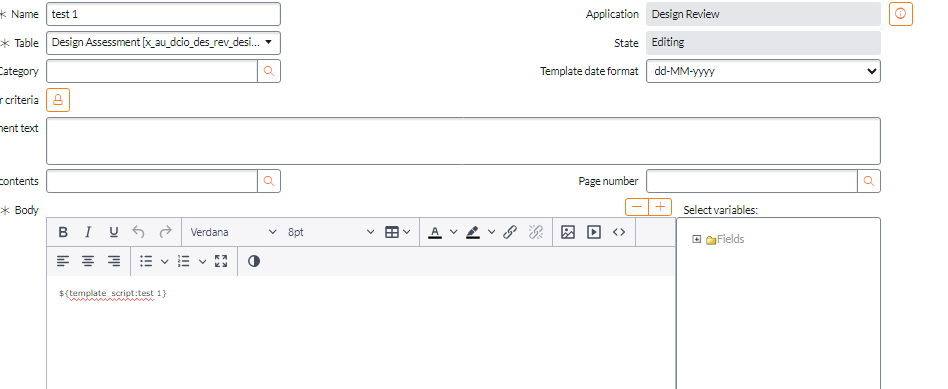This screenshot has height=389, width=948.
Task: Click the contents reference input field
Action: [152, 181]
